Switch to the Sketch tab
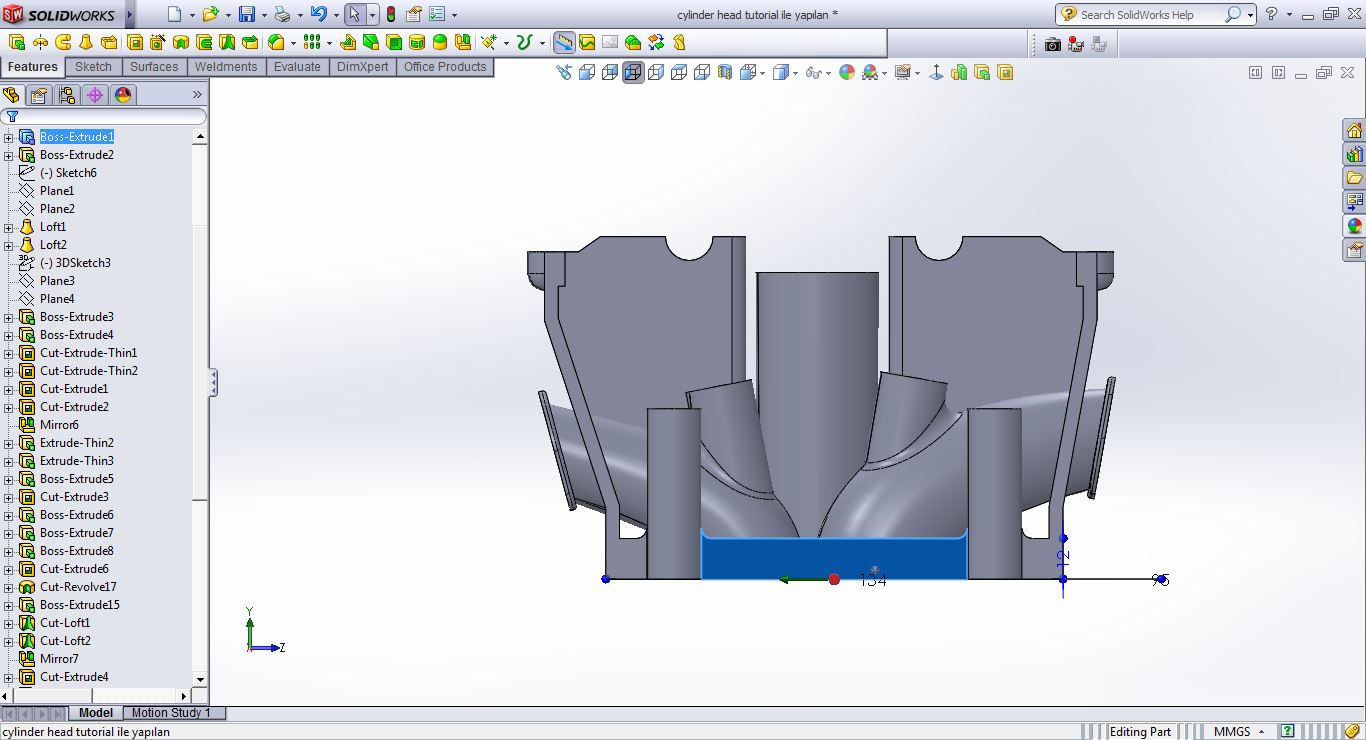1366x740 pixels. [x=93, y=67]
